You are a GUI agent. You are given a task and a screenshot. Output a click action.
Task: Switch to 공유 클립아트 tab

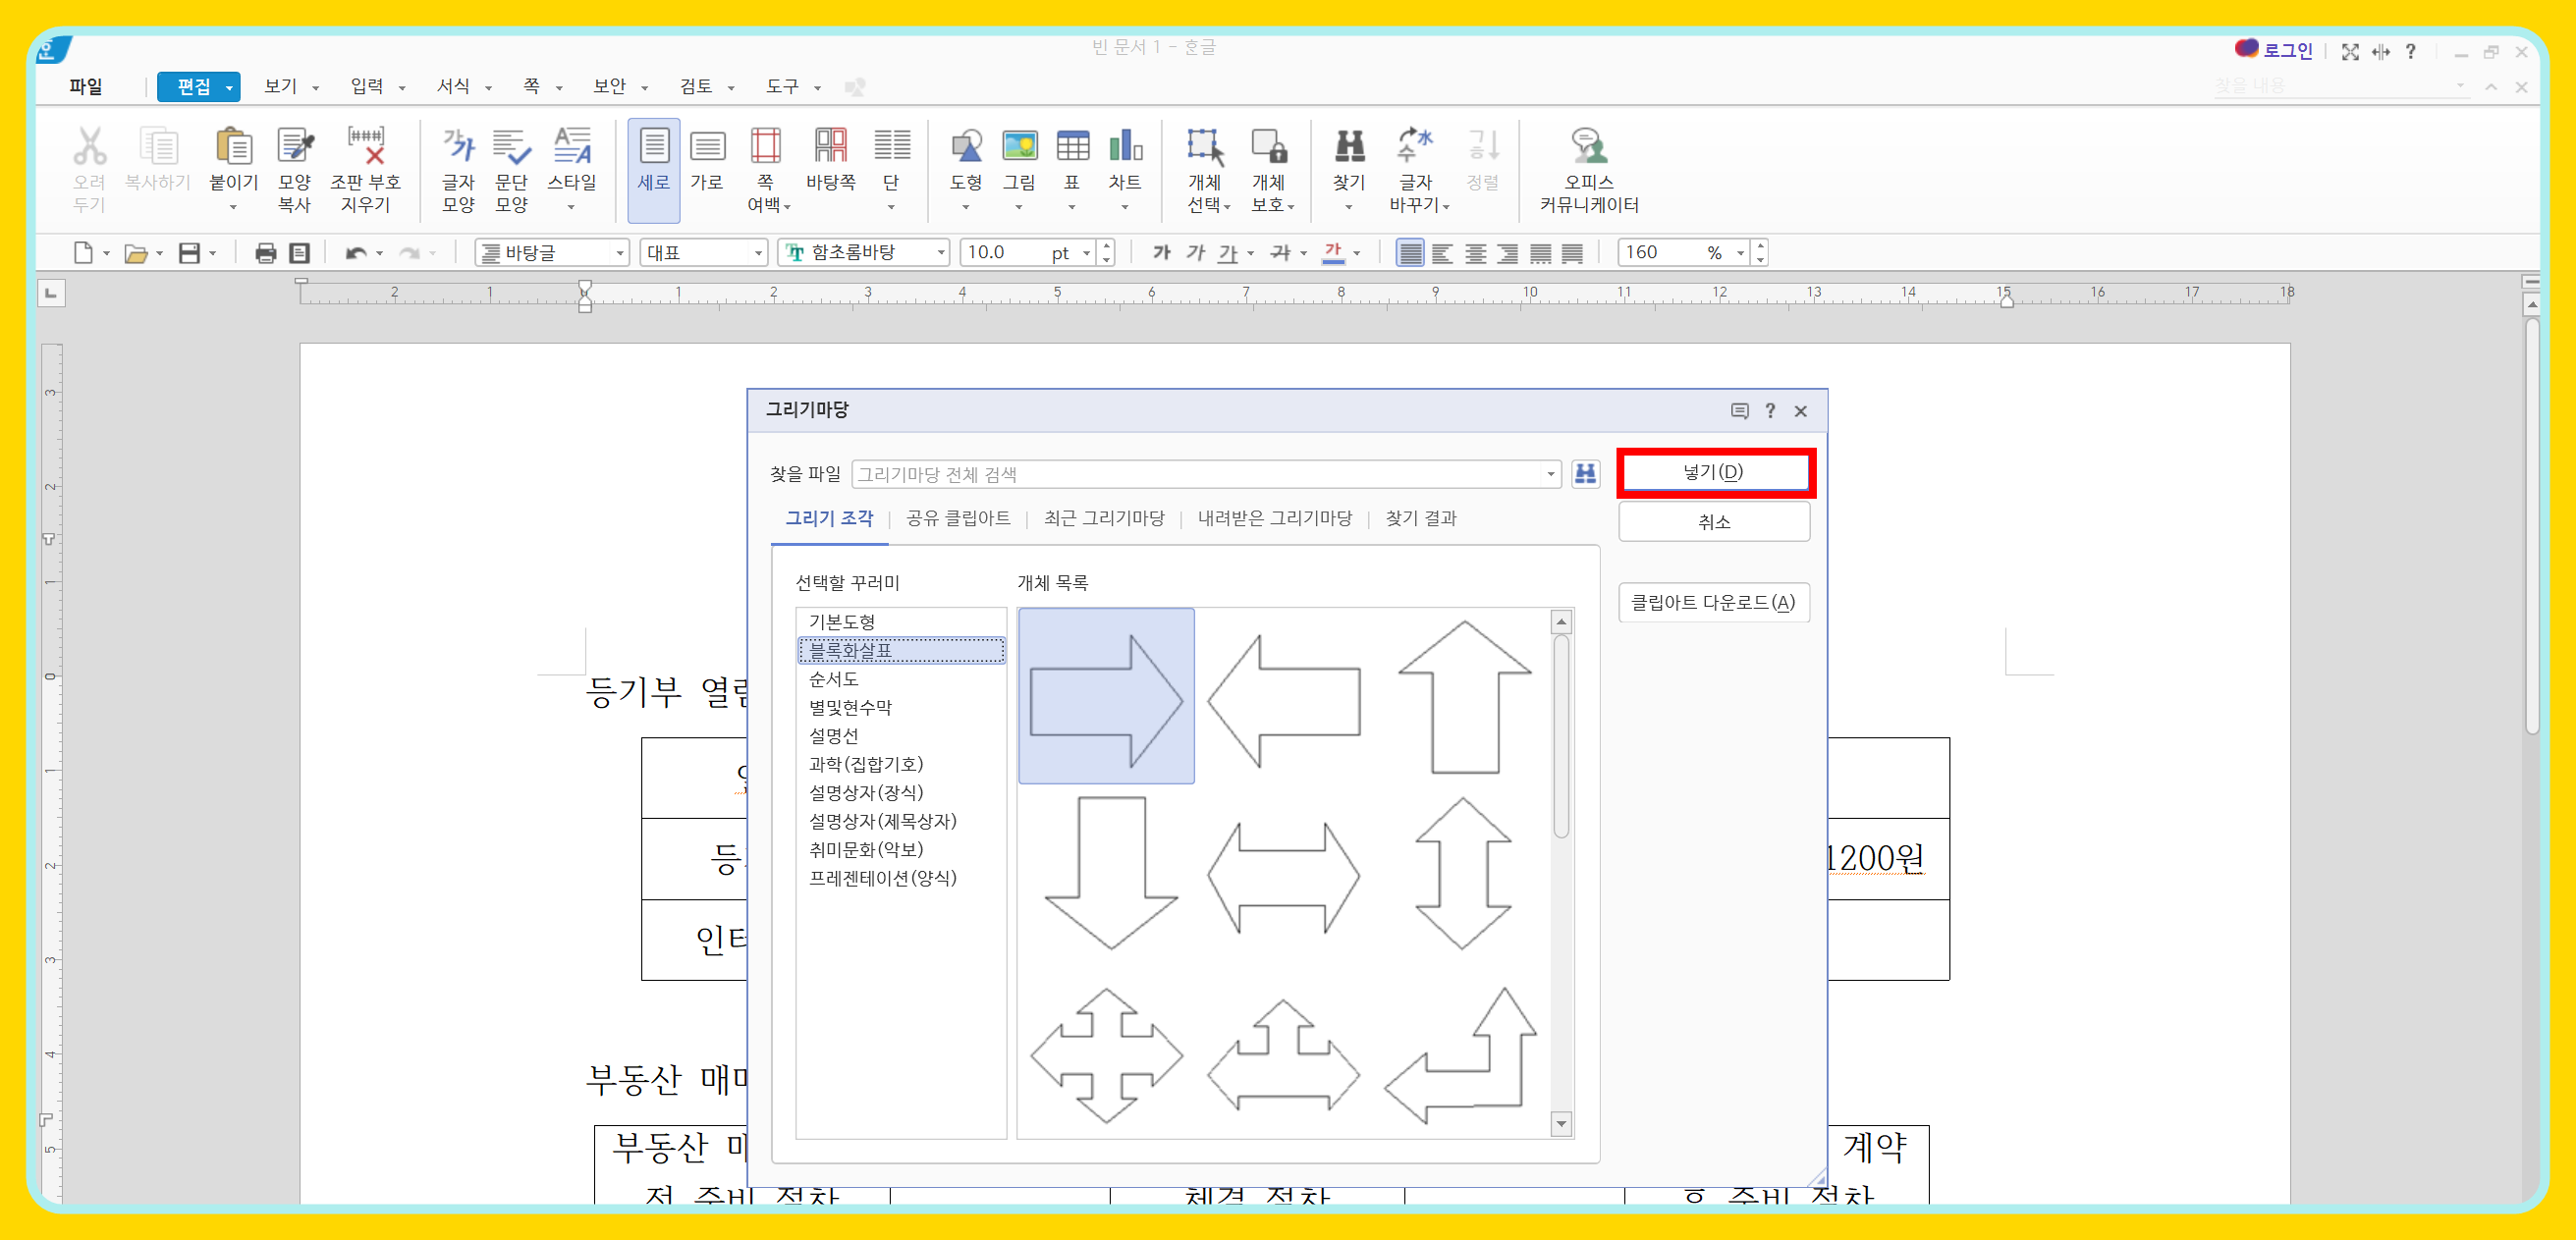[x=957, y=518]
